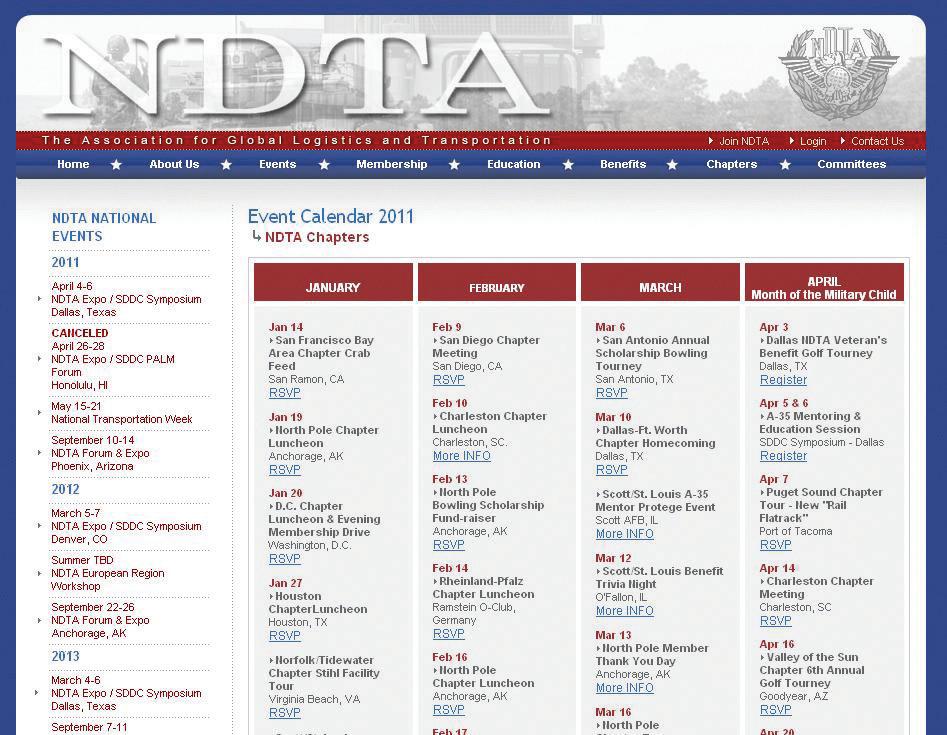Select the FEBRUARY column header

click(496, 282)
